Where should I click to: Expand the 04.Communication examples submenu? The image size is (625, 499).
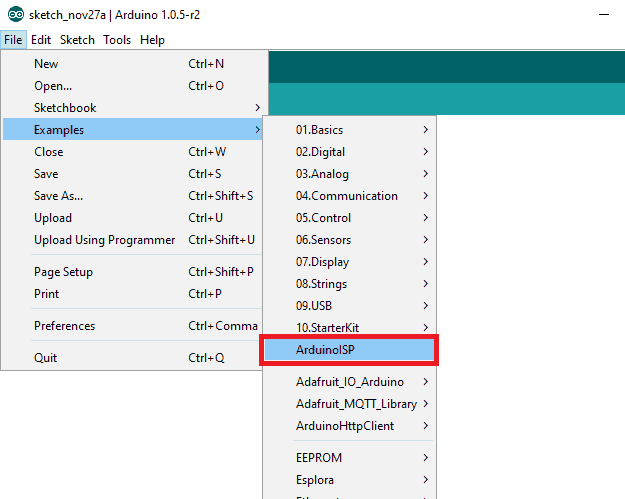(x=350, y=196)
